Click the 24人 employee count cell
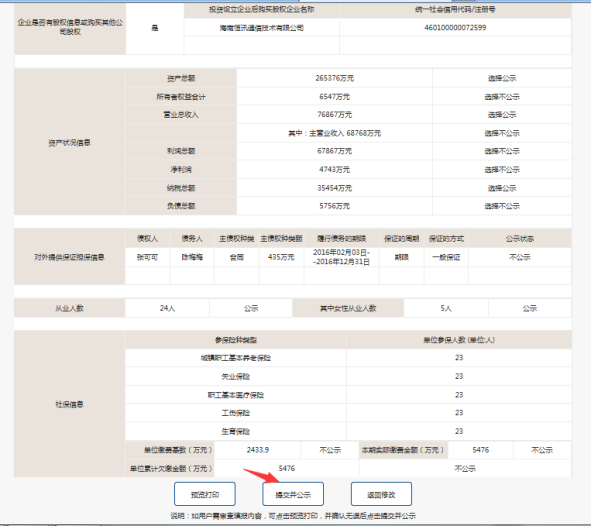592x527 pixels. [167, 308]
